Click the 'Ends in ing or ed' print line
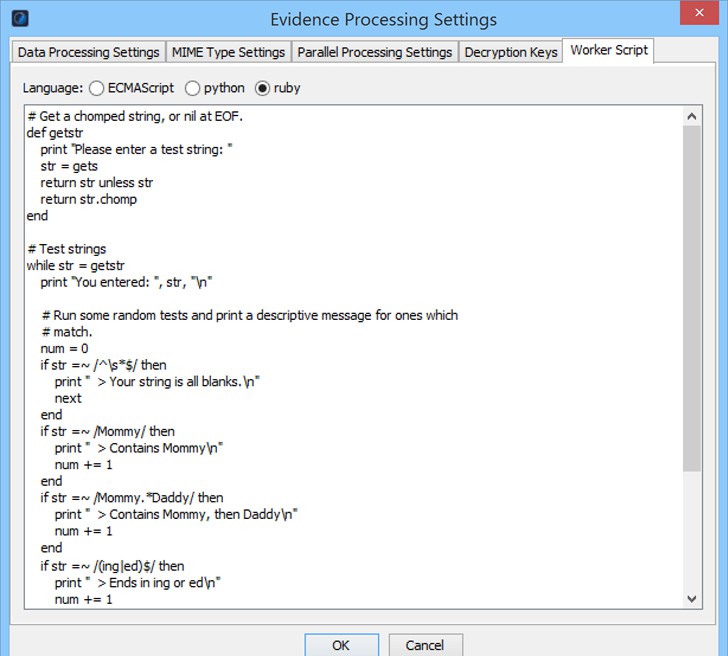The width and height of the screenshot is (728, 656). click(x=138, y=583)
